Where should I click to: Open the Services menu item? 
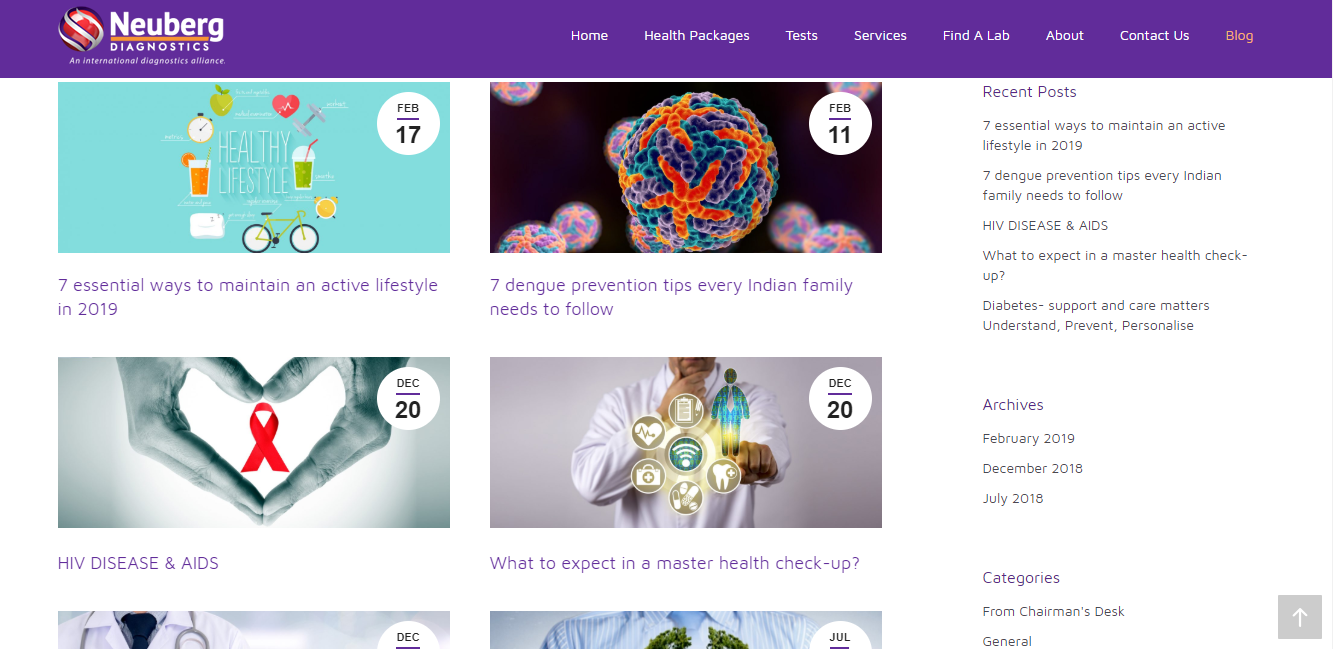(x=880, y=36)
